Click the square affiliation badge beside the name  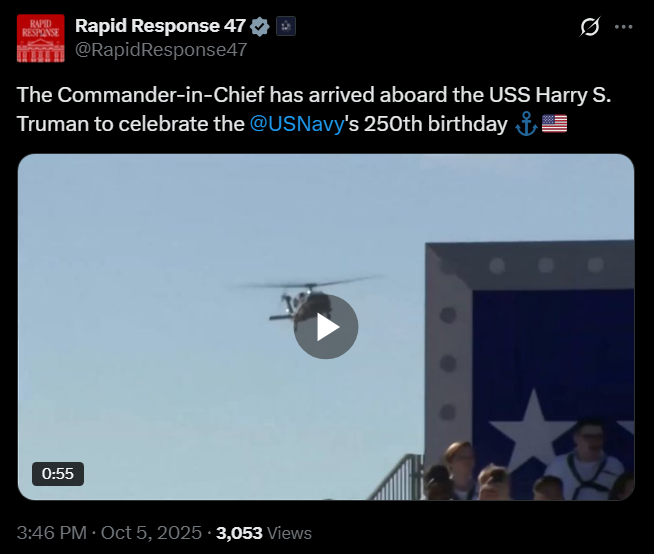(285, 26)
